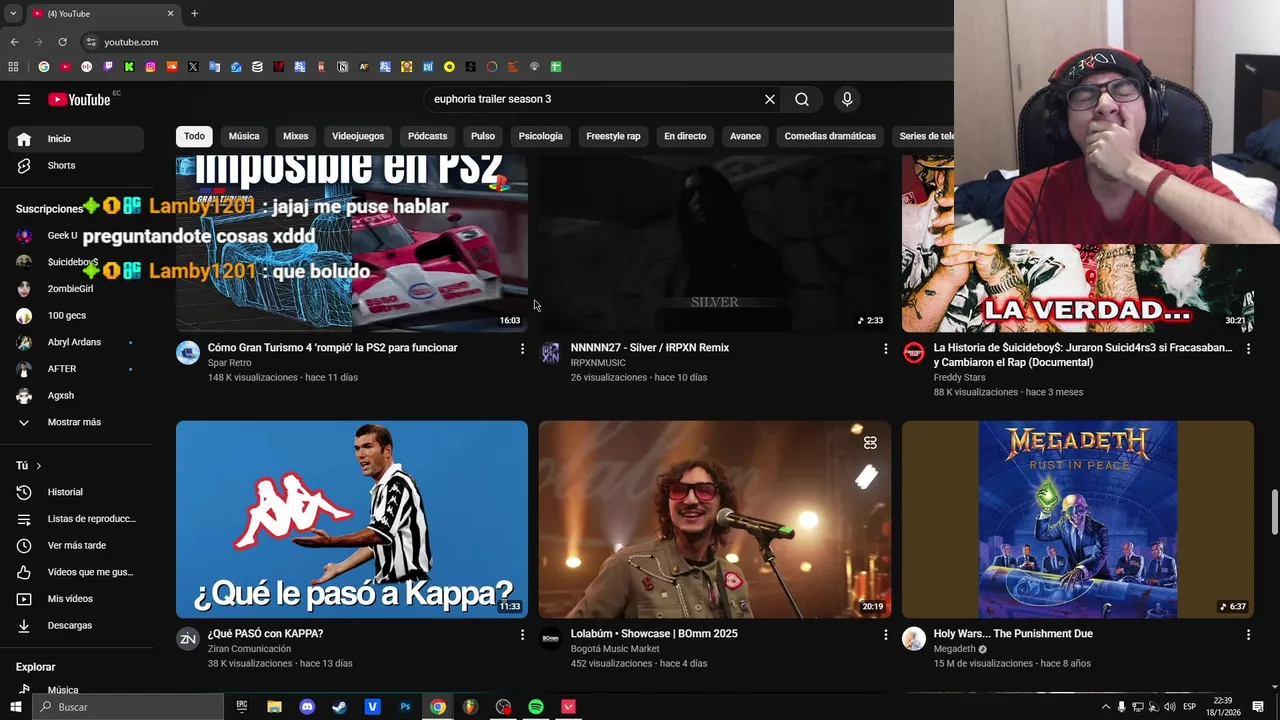This screenshot has height=720, width=1280.
Task: Open options menu for Holy Wars video
Action: click(1248, 634)
